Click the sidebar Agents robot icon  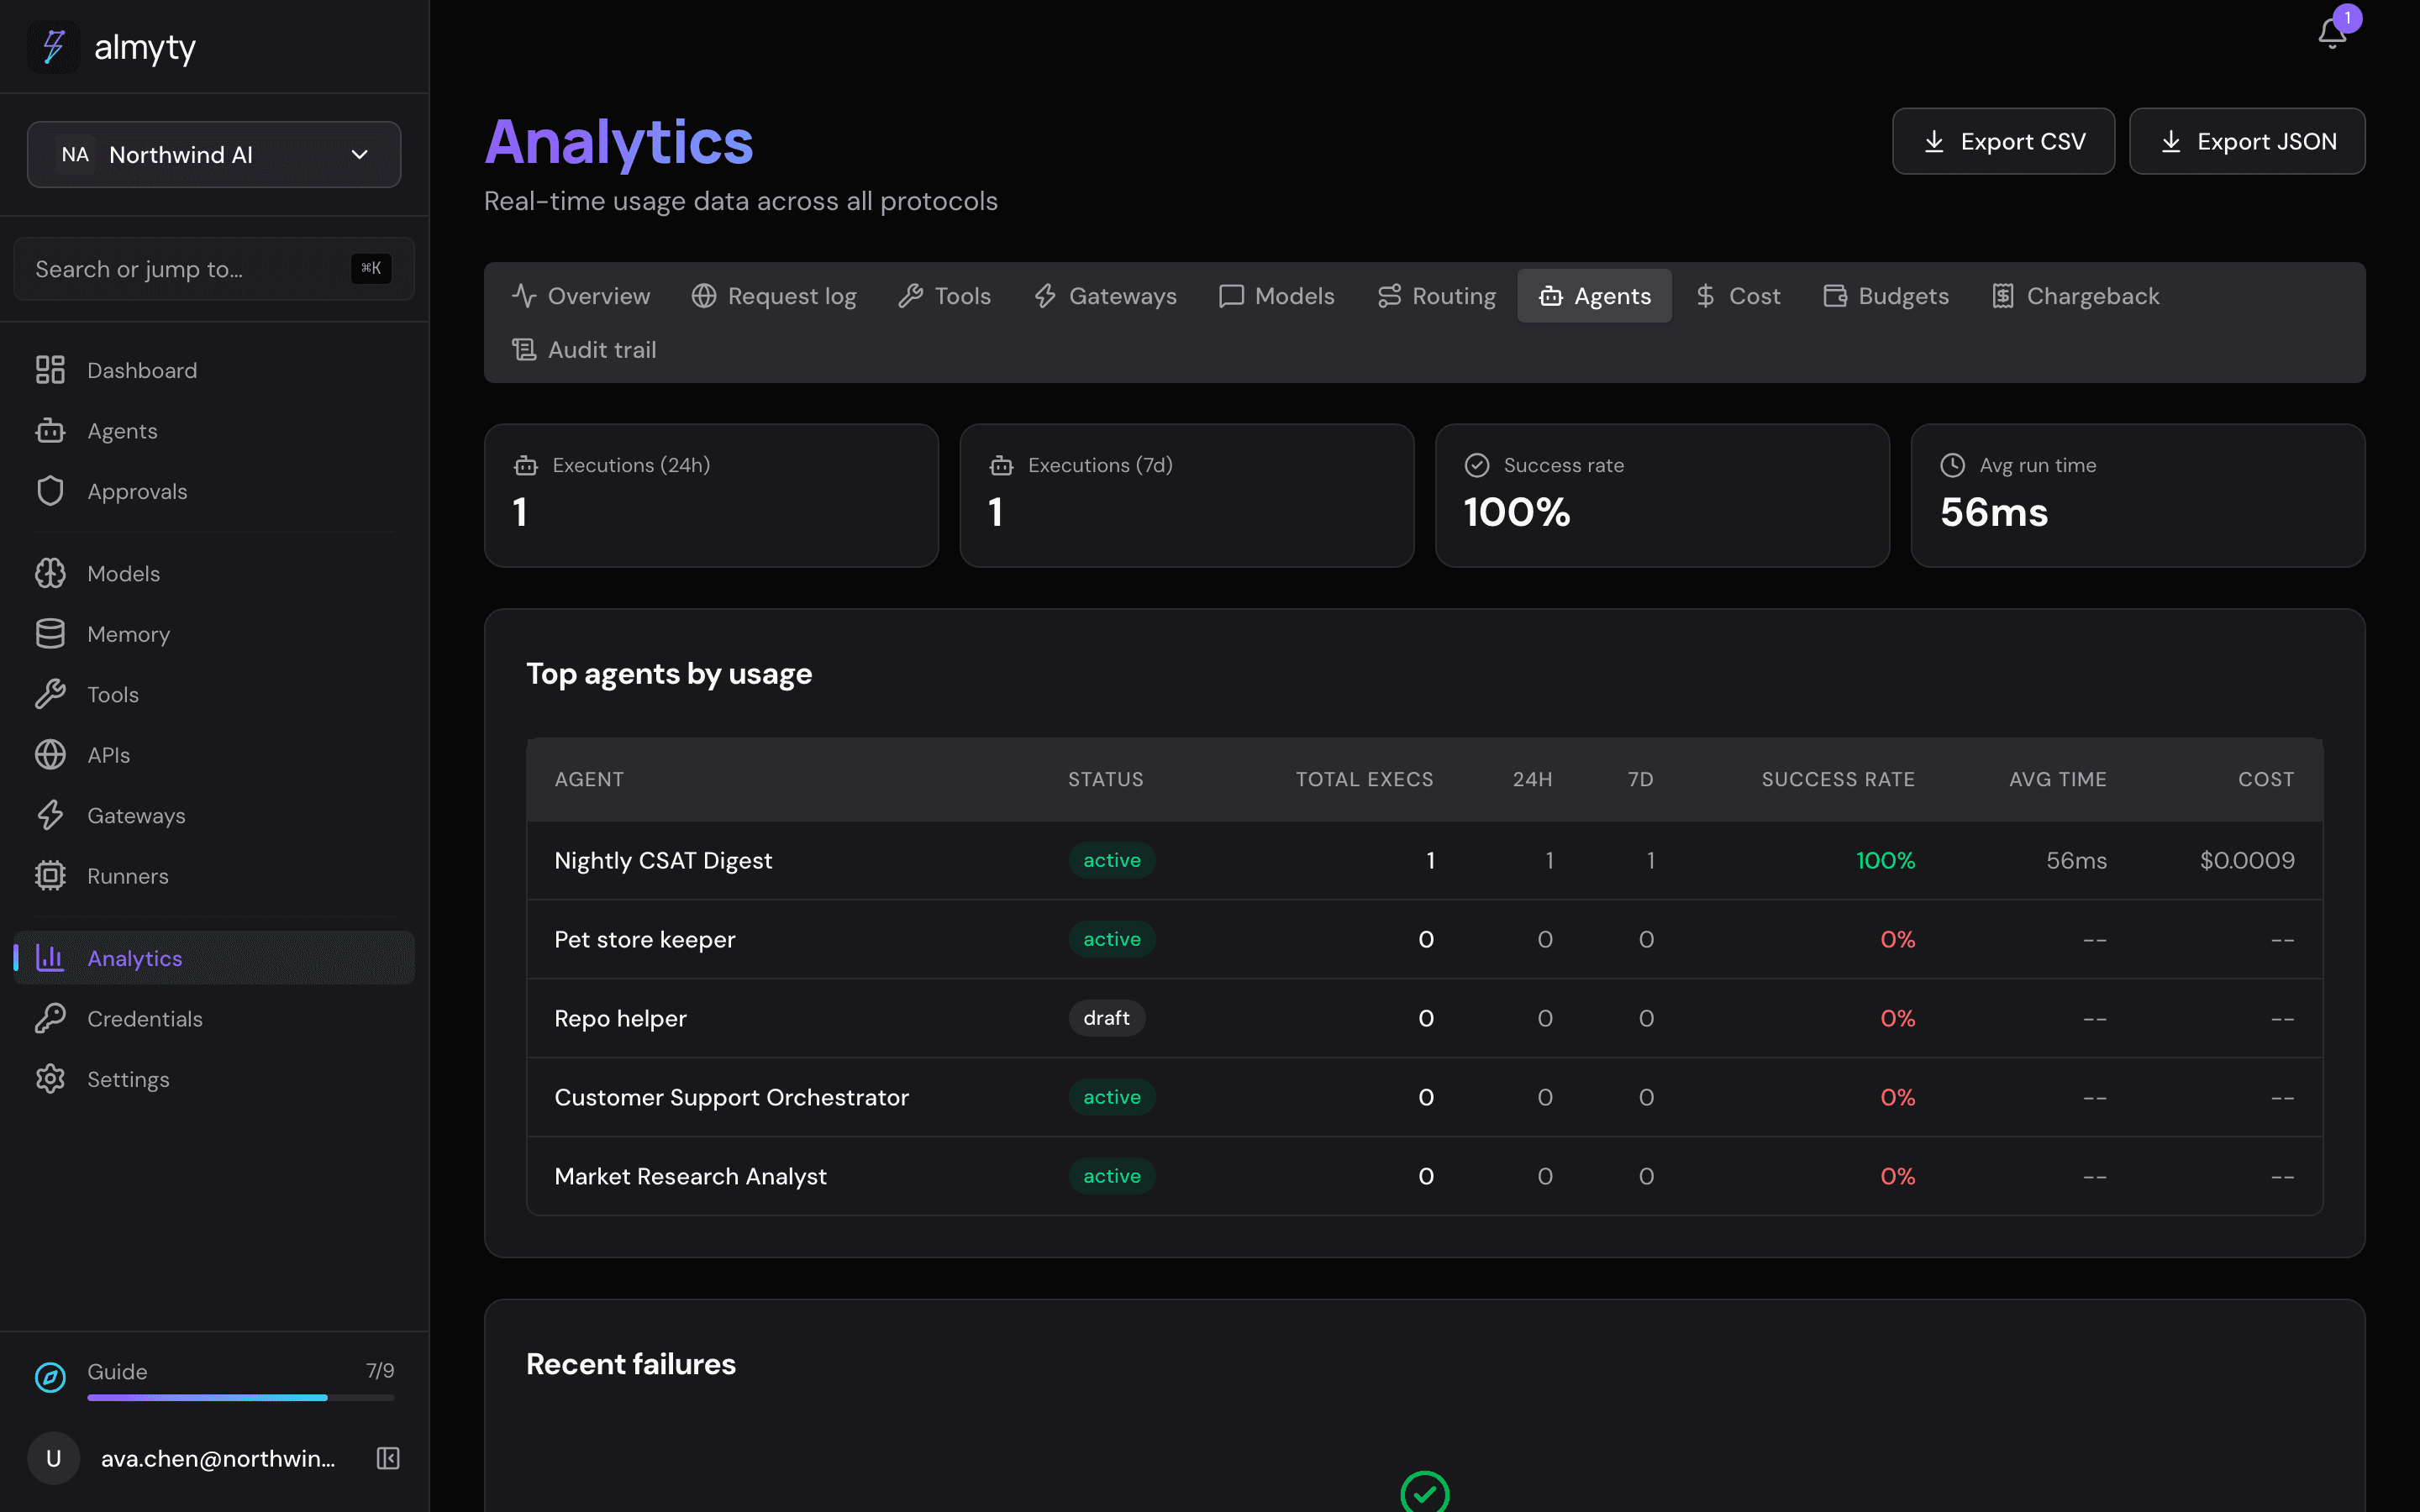[50, 431]
